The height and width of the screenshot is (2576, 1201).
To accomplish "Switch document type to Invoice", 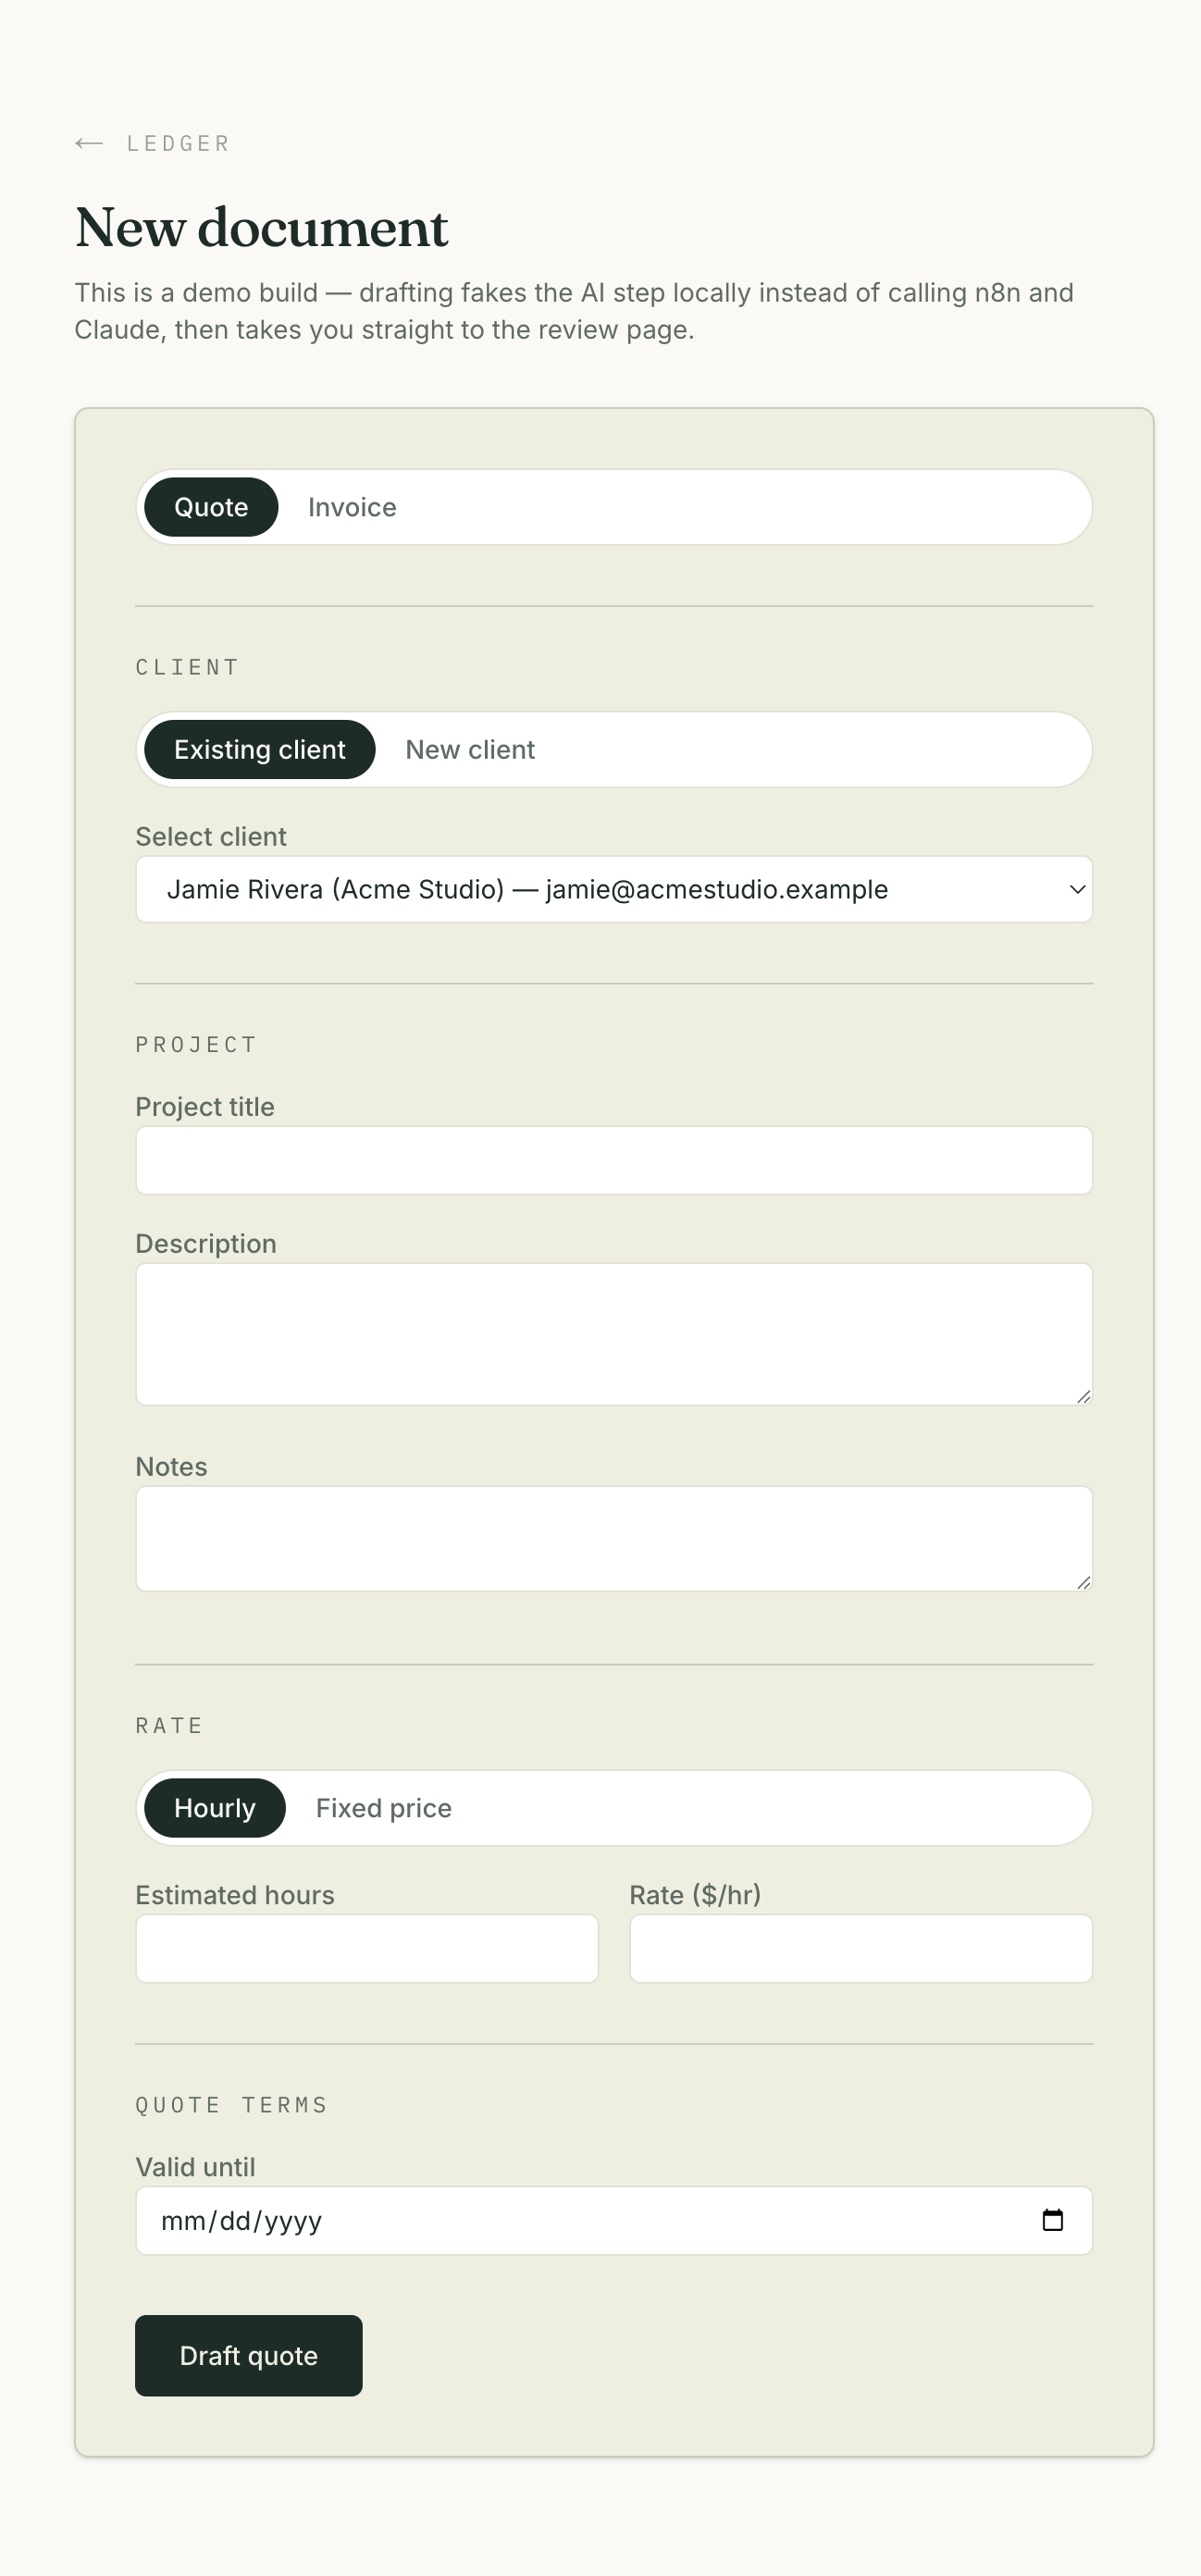I will pyautogui.click(x=352, y=507).
